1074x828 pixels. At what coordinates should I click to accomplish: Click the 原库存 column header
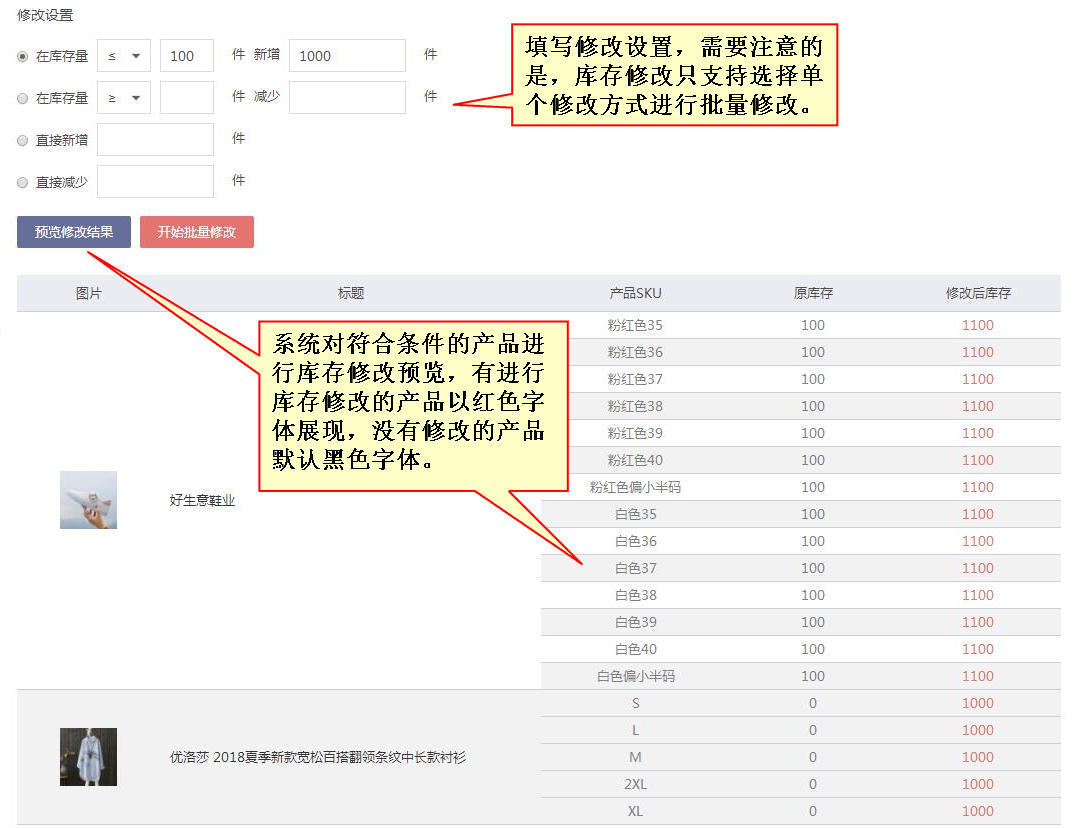[813, 293]
